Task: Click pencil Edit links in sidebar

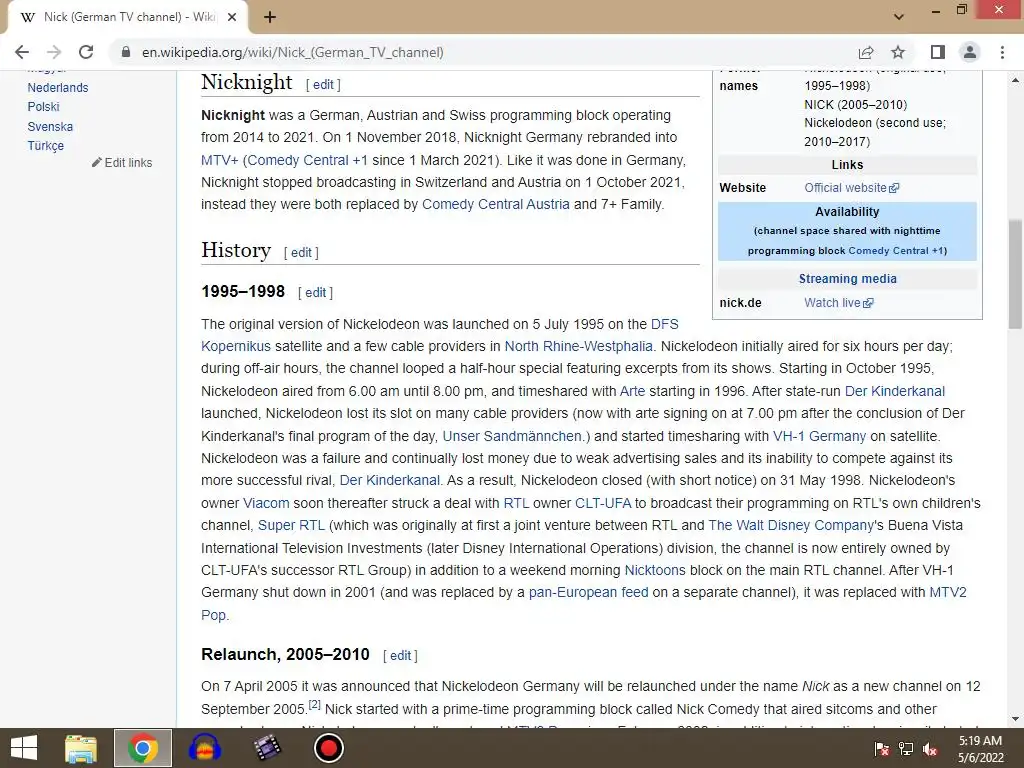Action: pos(122,163)
